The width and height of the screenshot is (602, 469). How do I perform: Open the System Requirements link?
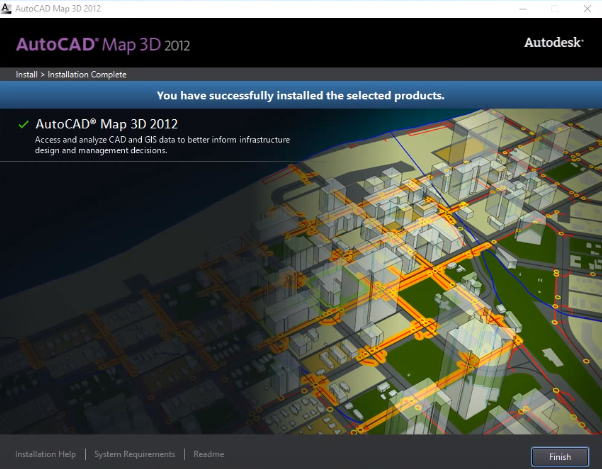[x=135, y=454]
